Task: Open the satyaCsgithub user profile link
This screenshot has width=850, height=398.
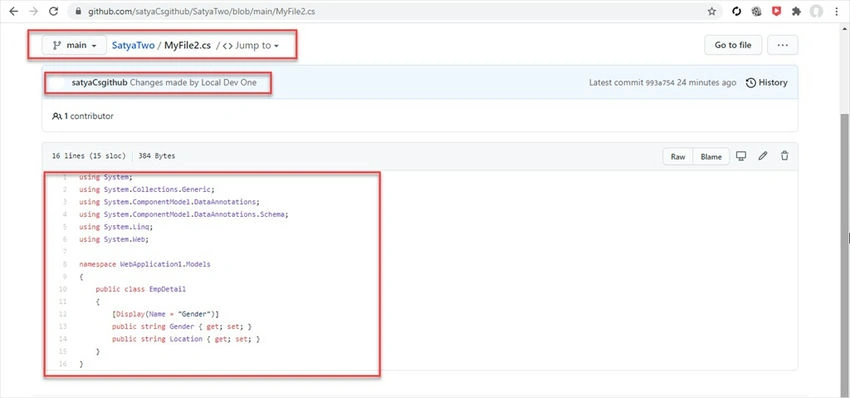Action: (x=100, y=83)
